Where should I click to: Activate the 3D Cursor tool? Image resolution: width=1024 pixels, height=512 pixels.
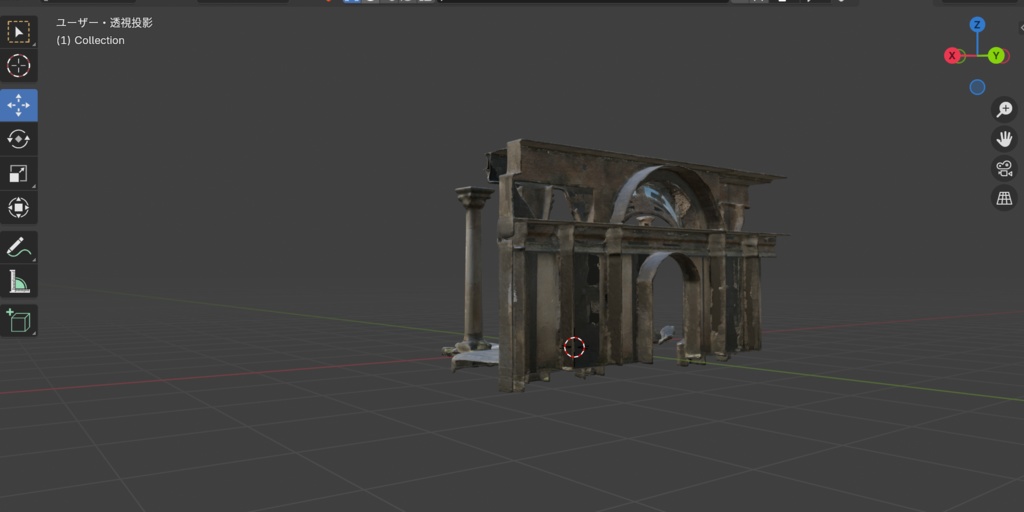pos(18,66)
